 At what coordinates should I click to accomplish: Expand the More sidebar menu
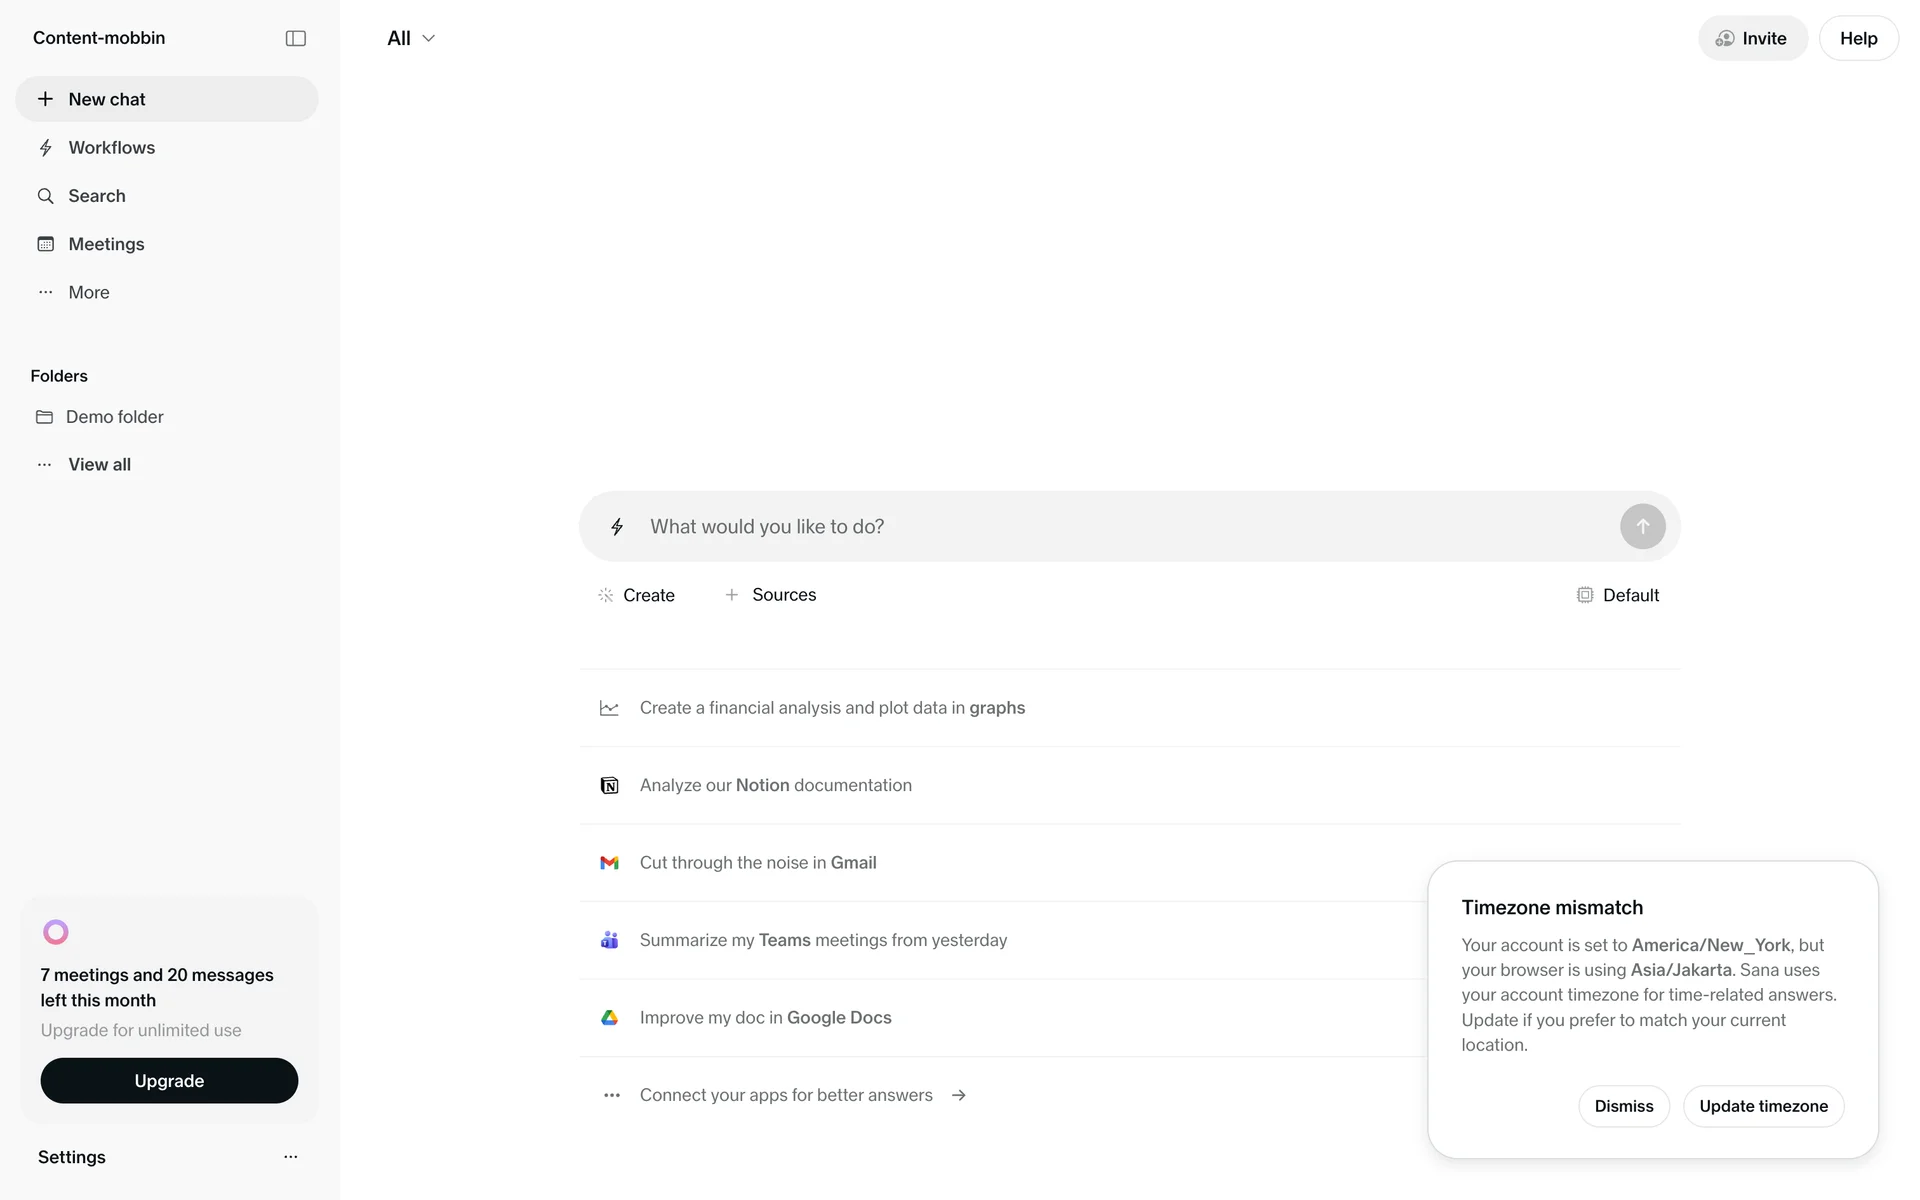pyautogui.click(x=88, y=292)
